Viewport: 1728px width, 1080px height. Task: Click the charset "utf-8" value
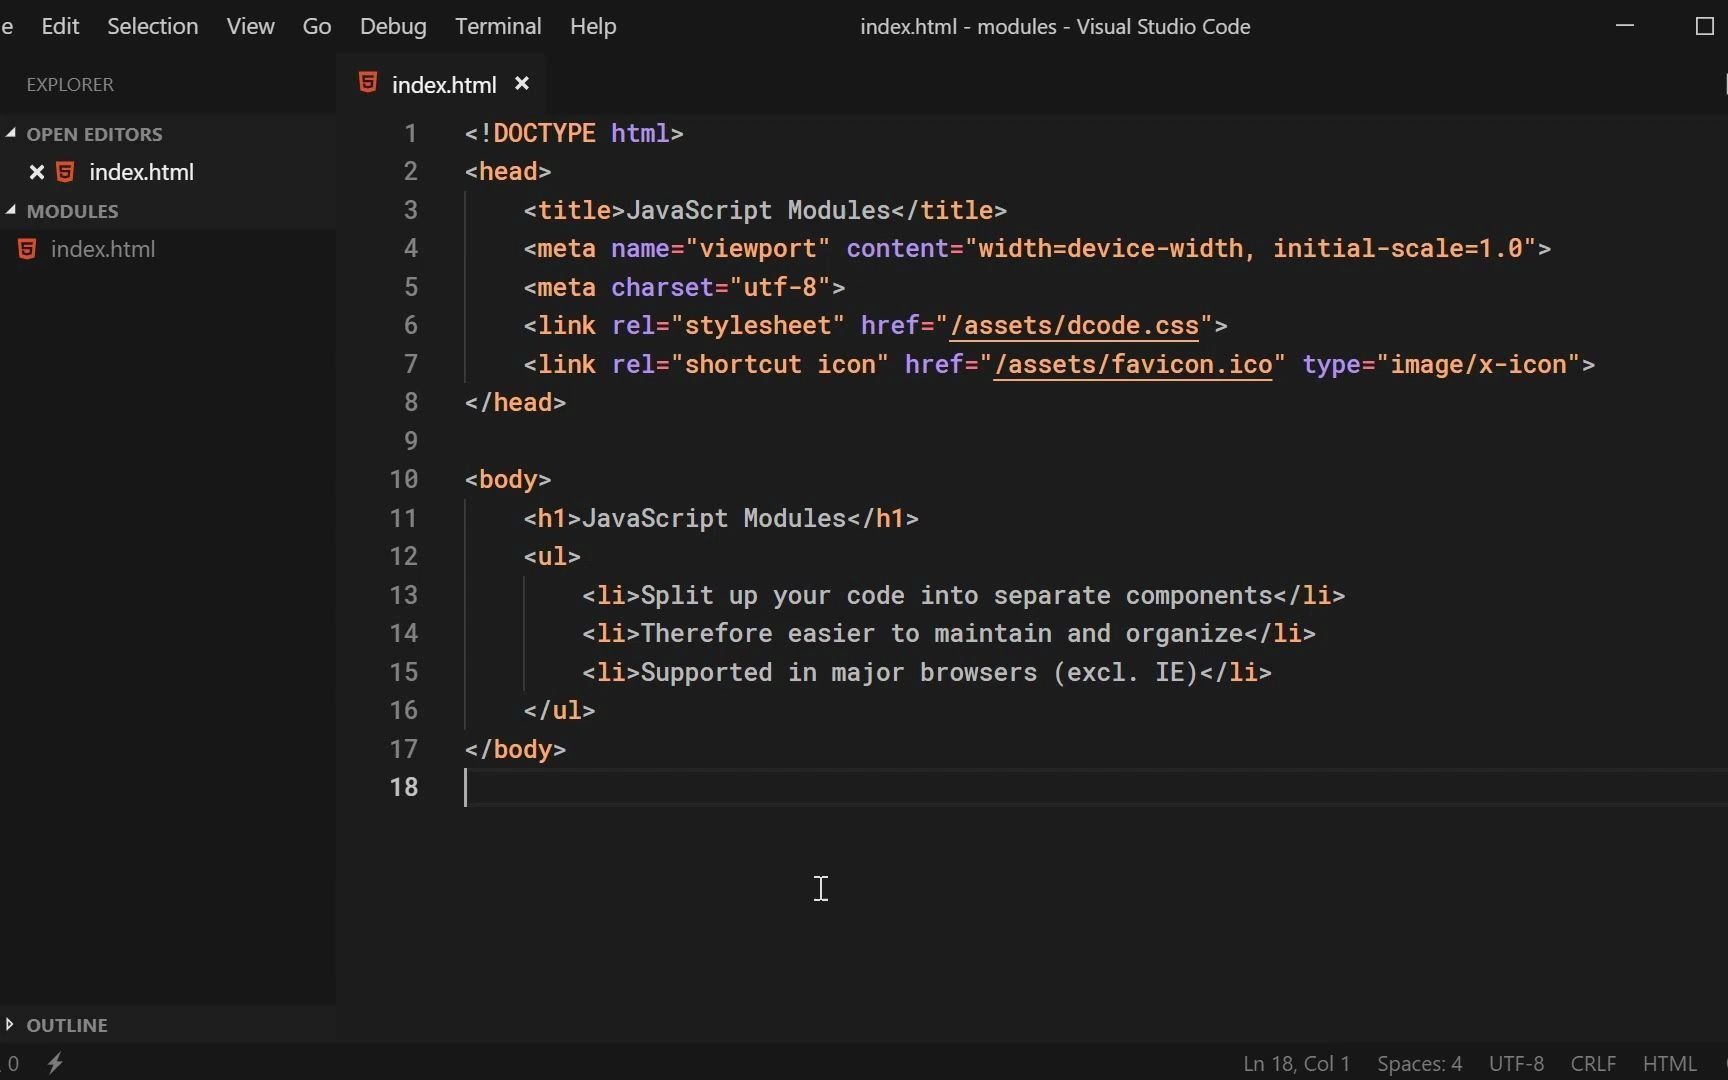pos(780,288)
